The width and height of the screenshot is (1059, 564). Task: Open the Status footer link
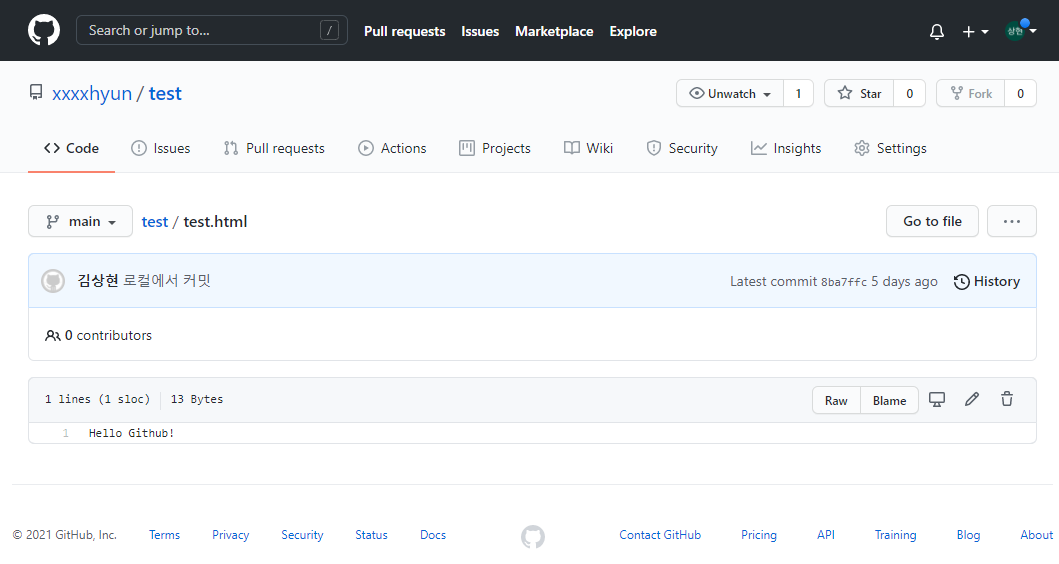(x=371, y=535)
